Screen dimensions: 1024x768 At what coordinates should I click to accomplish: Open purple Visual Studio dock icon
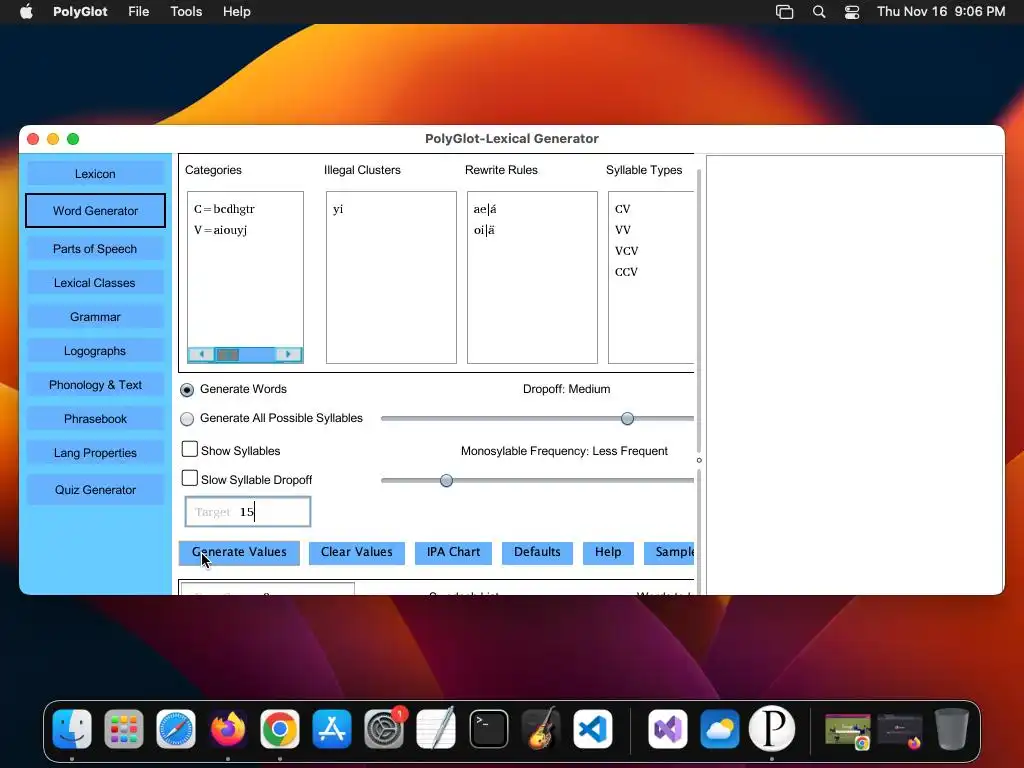click(667, 729)
